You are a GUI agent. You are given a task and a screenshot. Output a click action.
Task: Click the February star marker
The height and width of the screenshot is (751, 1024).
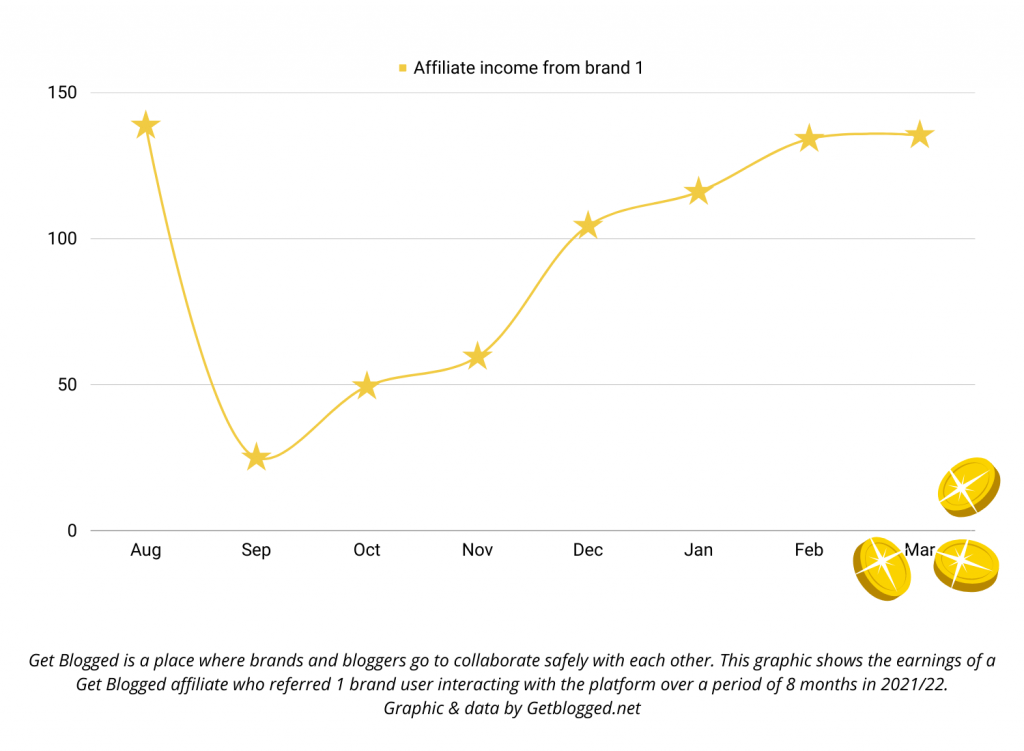[808, 139]
